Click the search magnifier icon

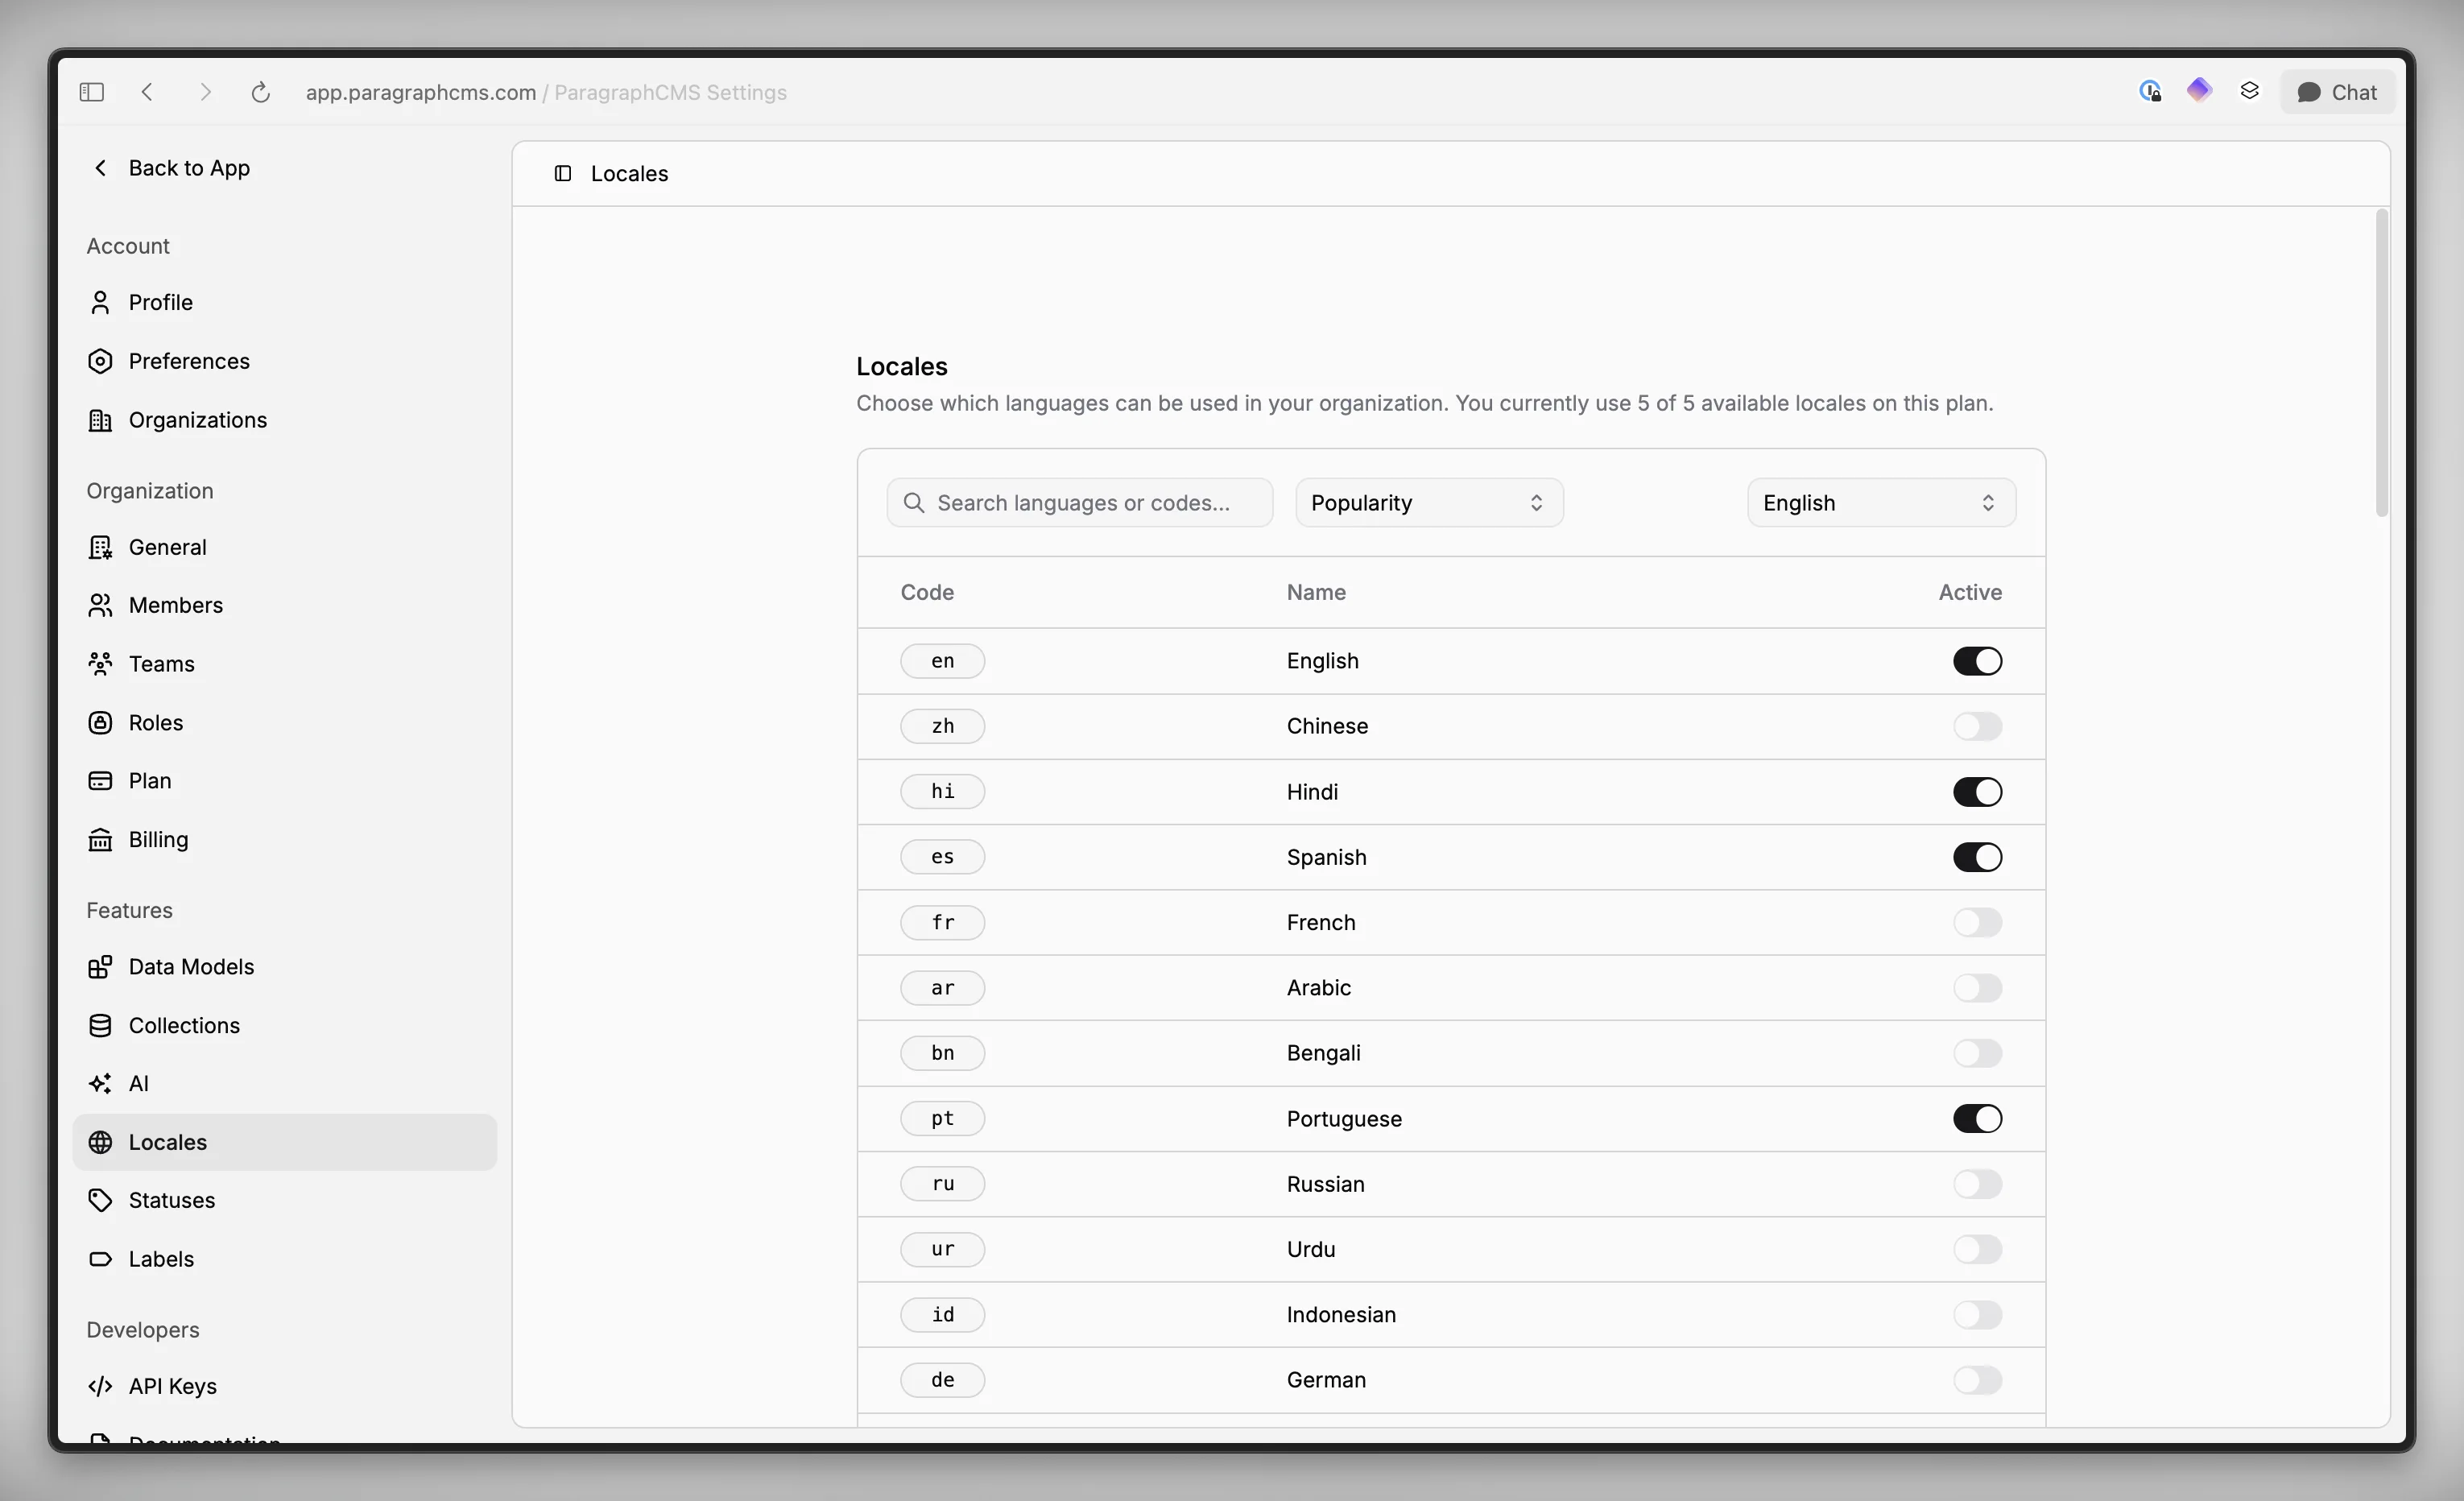(914, 502)
